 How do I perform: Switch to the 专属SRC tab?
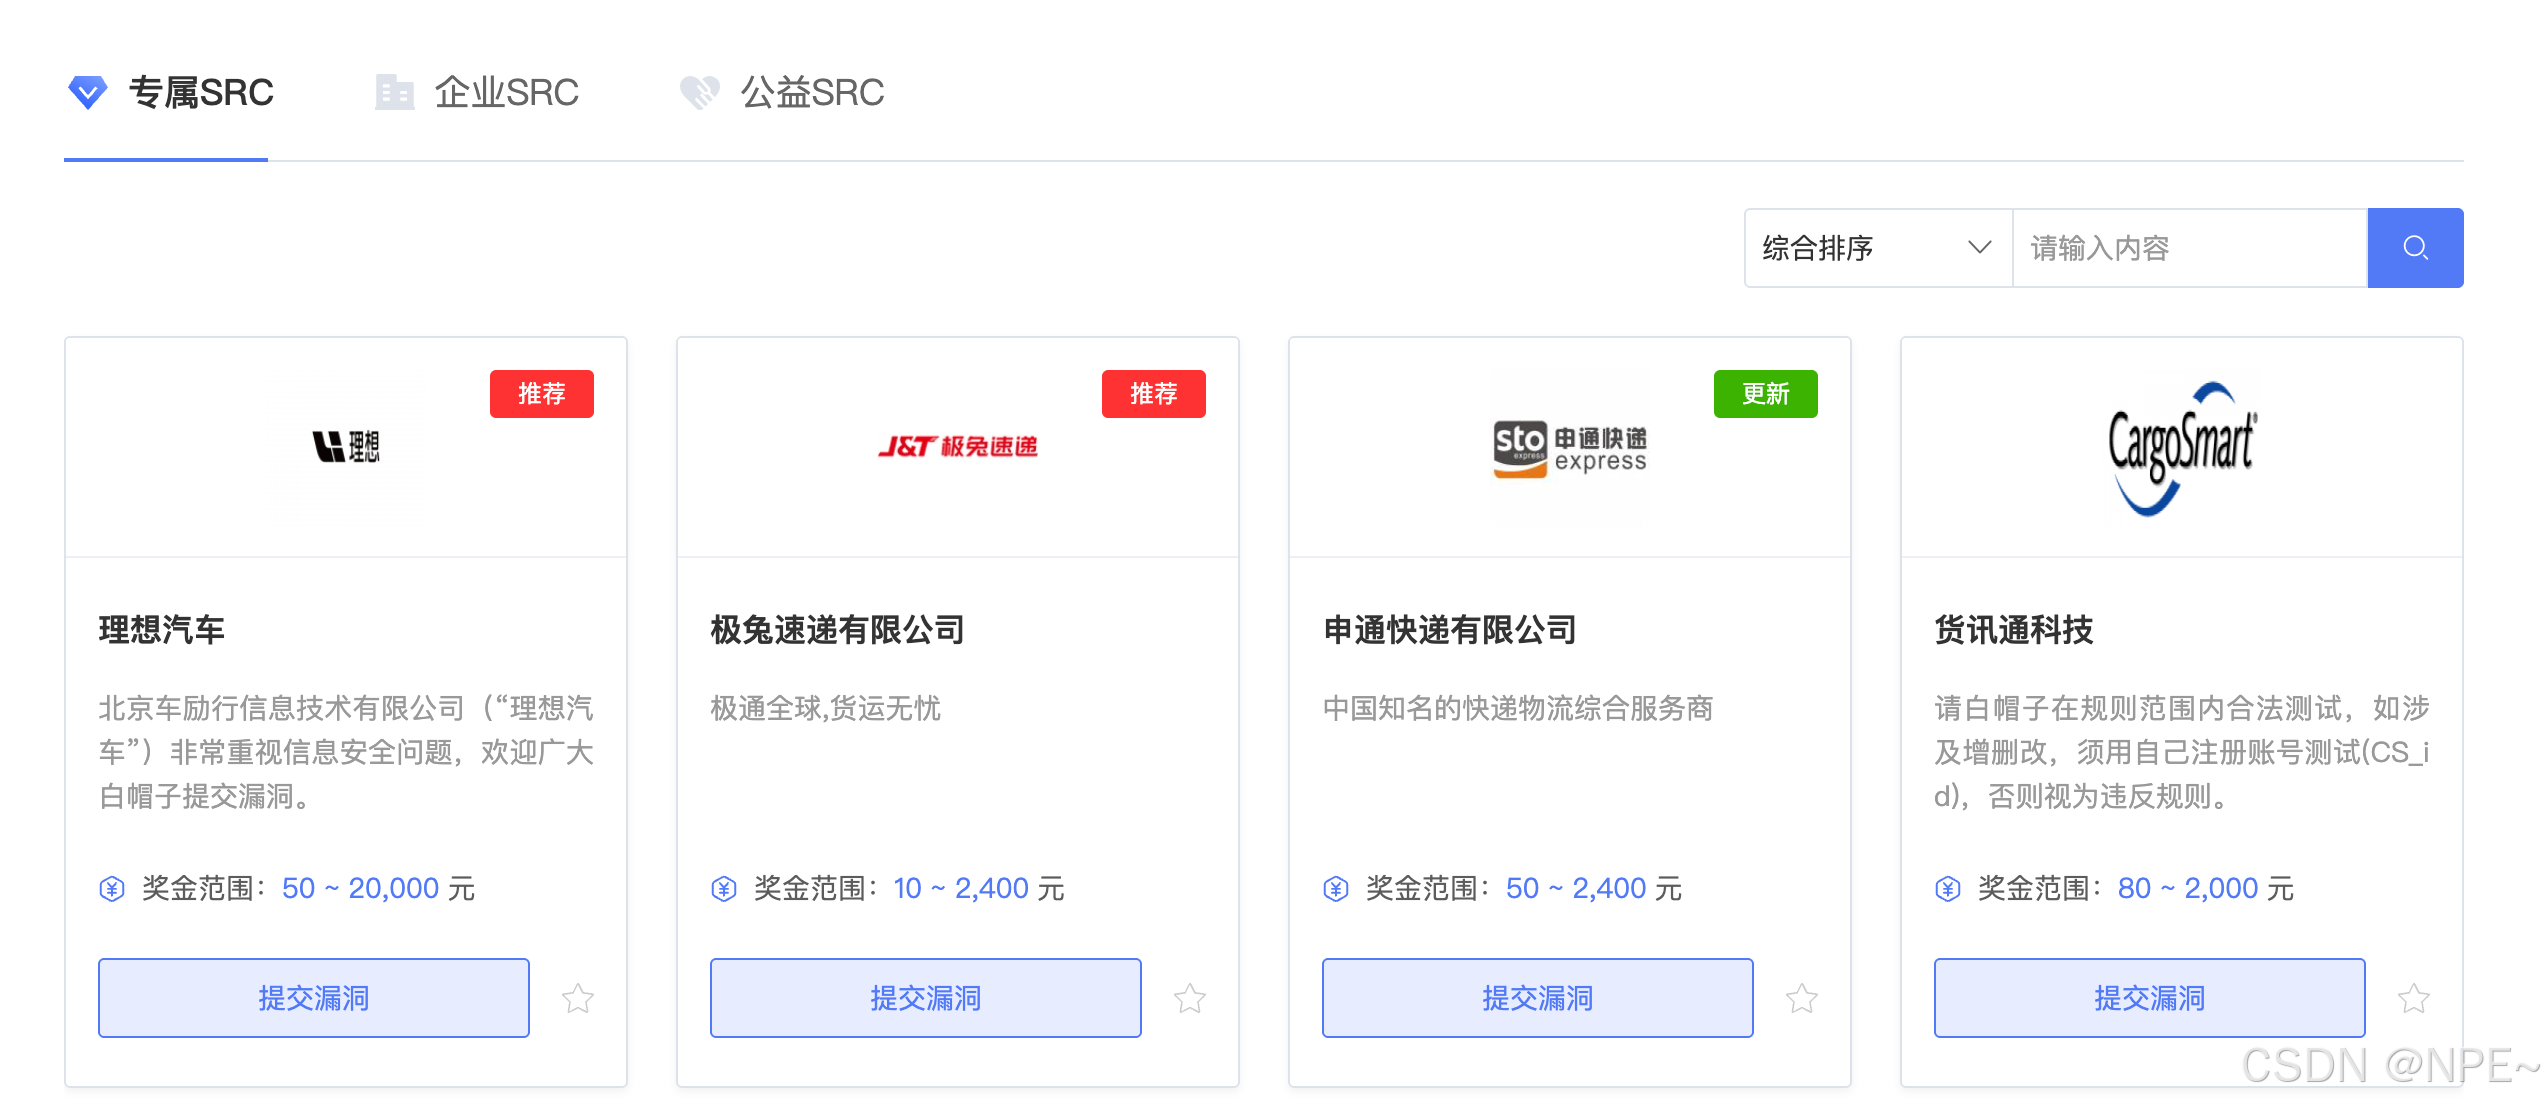click(170, 92)
